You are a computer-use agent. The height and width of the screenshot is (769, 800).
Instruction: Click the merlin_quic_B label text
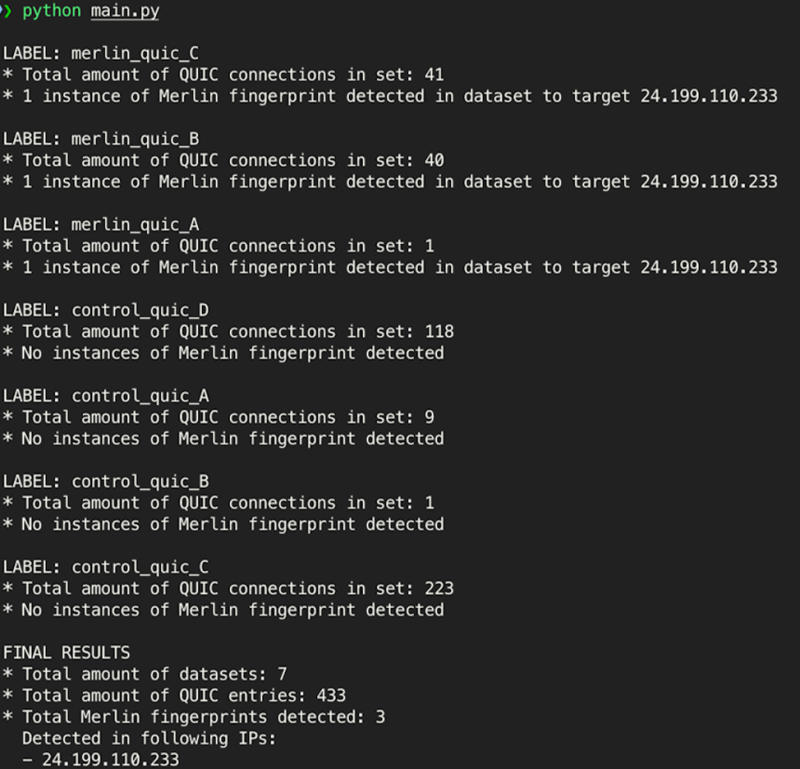(135, 139)
